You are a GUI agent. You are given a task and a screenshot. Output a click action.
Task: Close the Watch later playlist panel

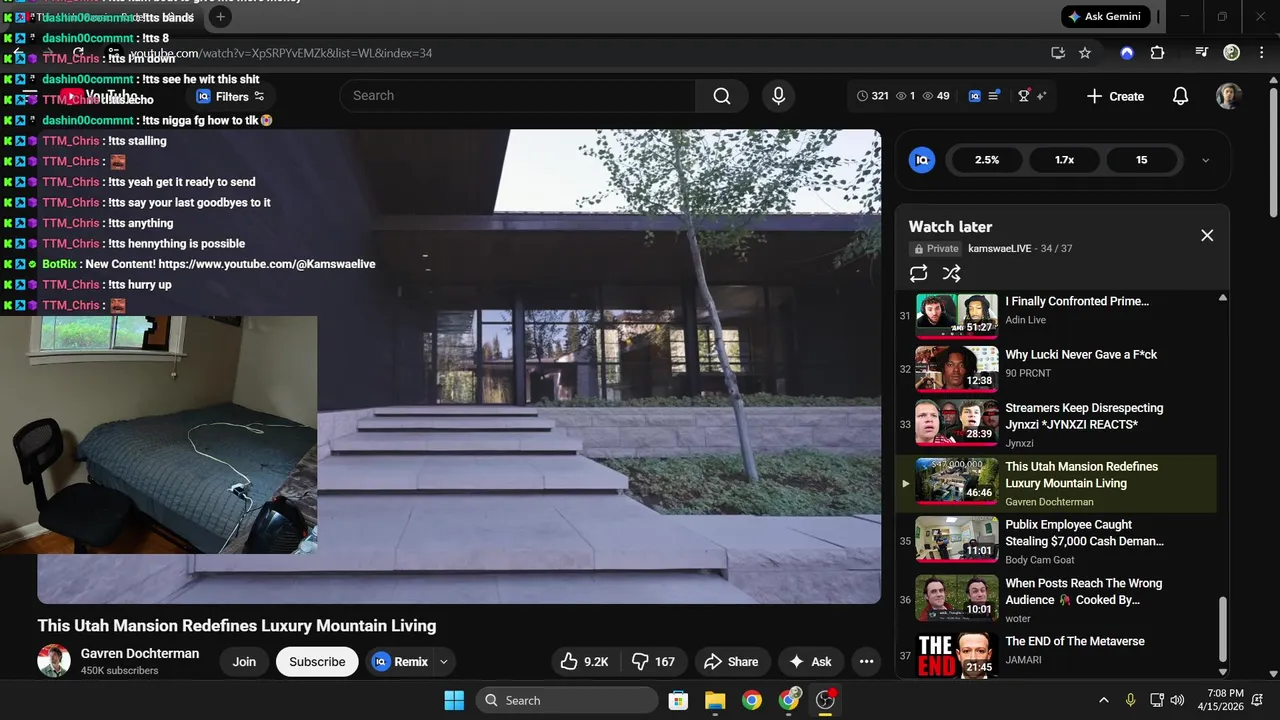click(1207, 235)
